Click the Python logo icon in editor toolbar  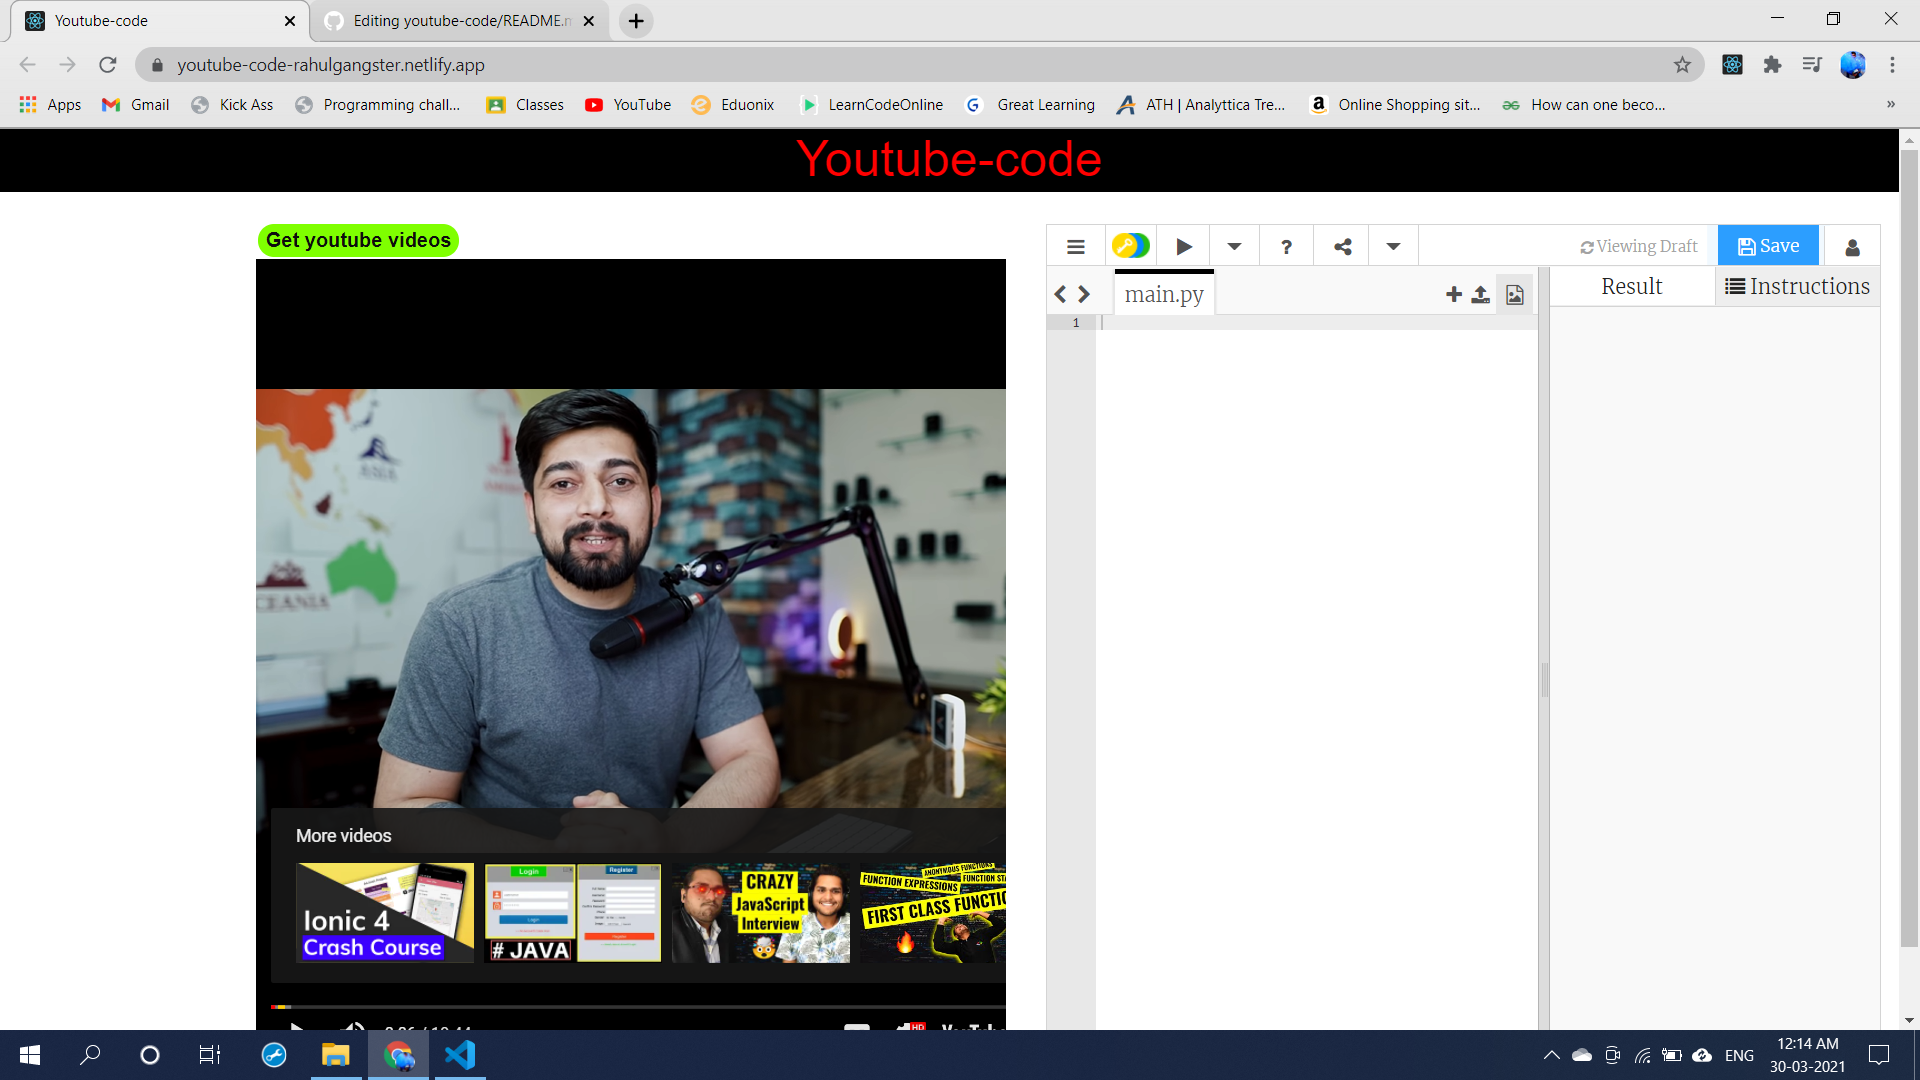(1131, 246)
